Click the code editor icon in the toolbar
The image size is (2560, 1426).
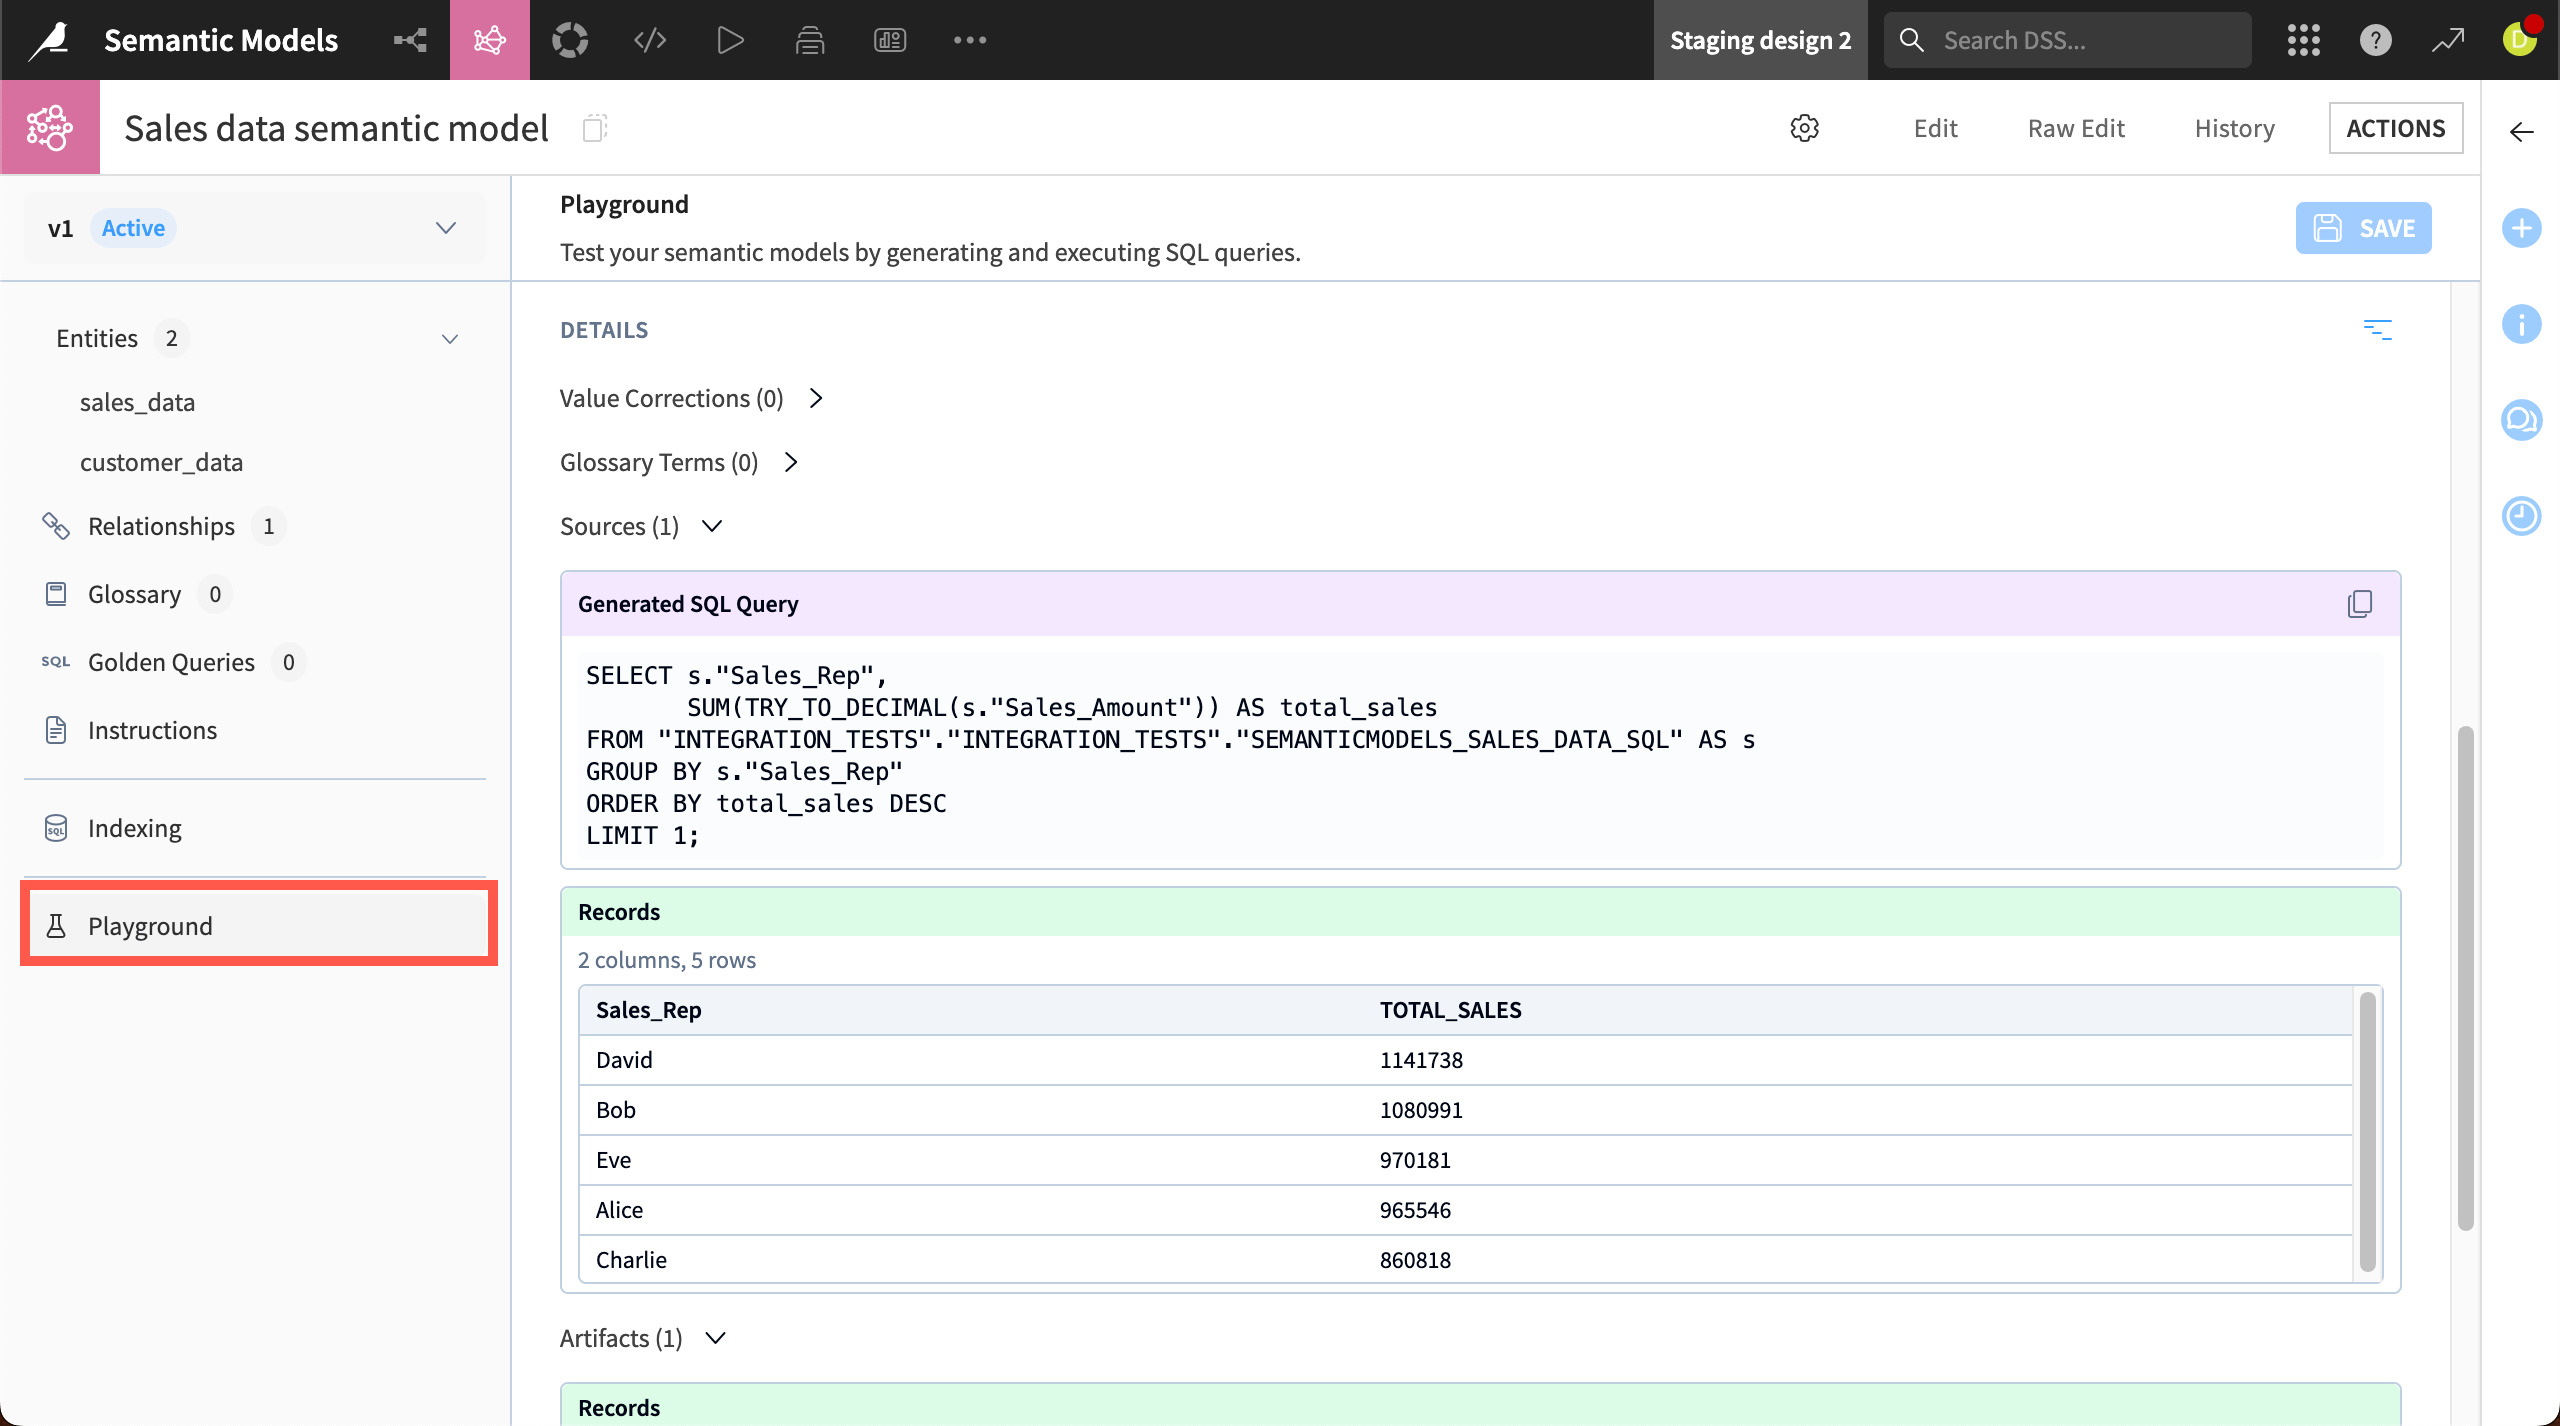[649, 40]
